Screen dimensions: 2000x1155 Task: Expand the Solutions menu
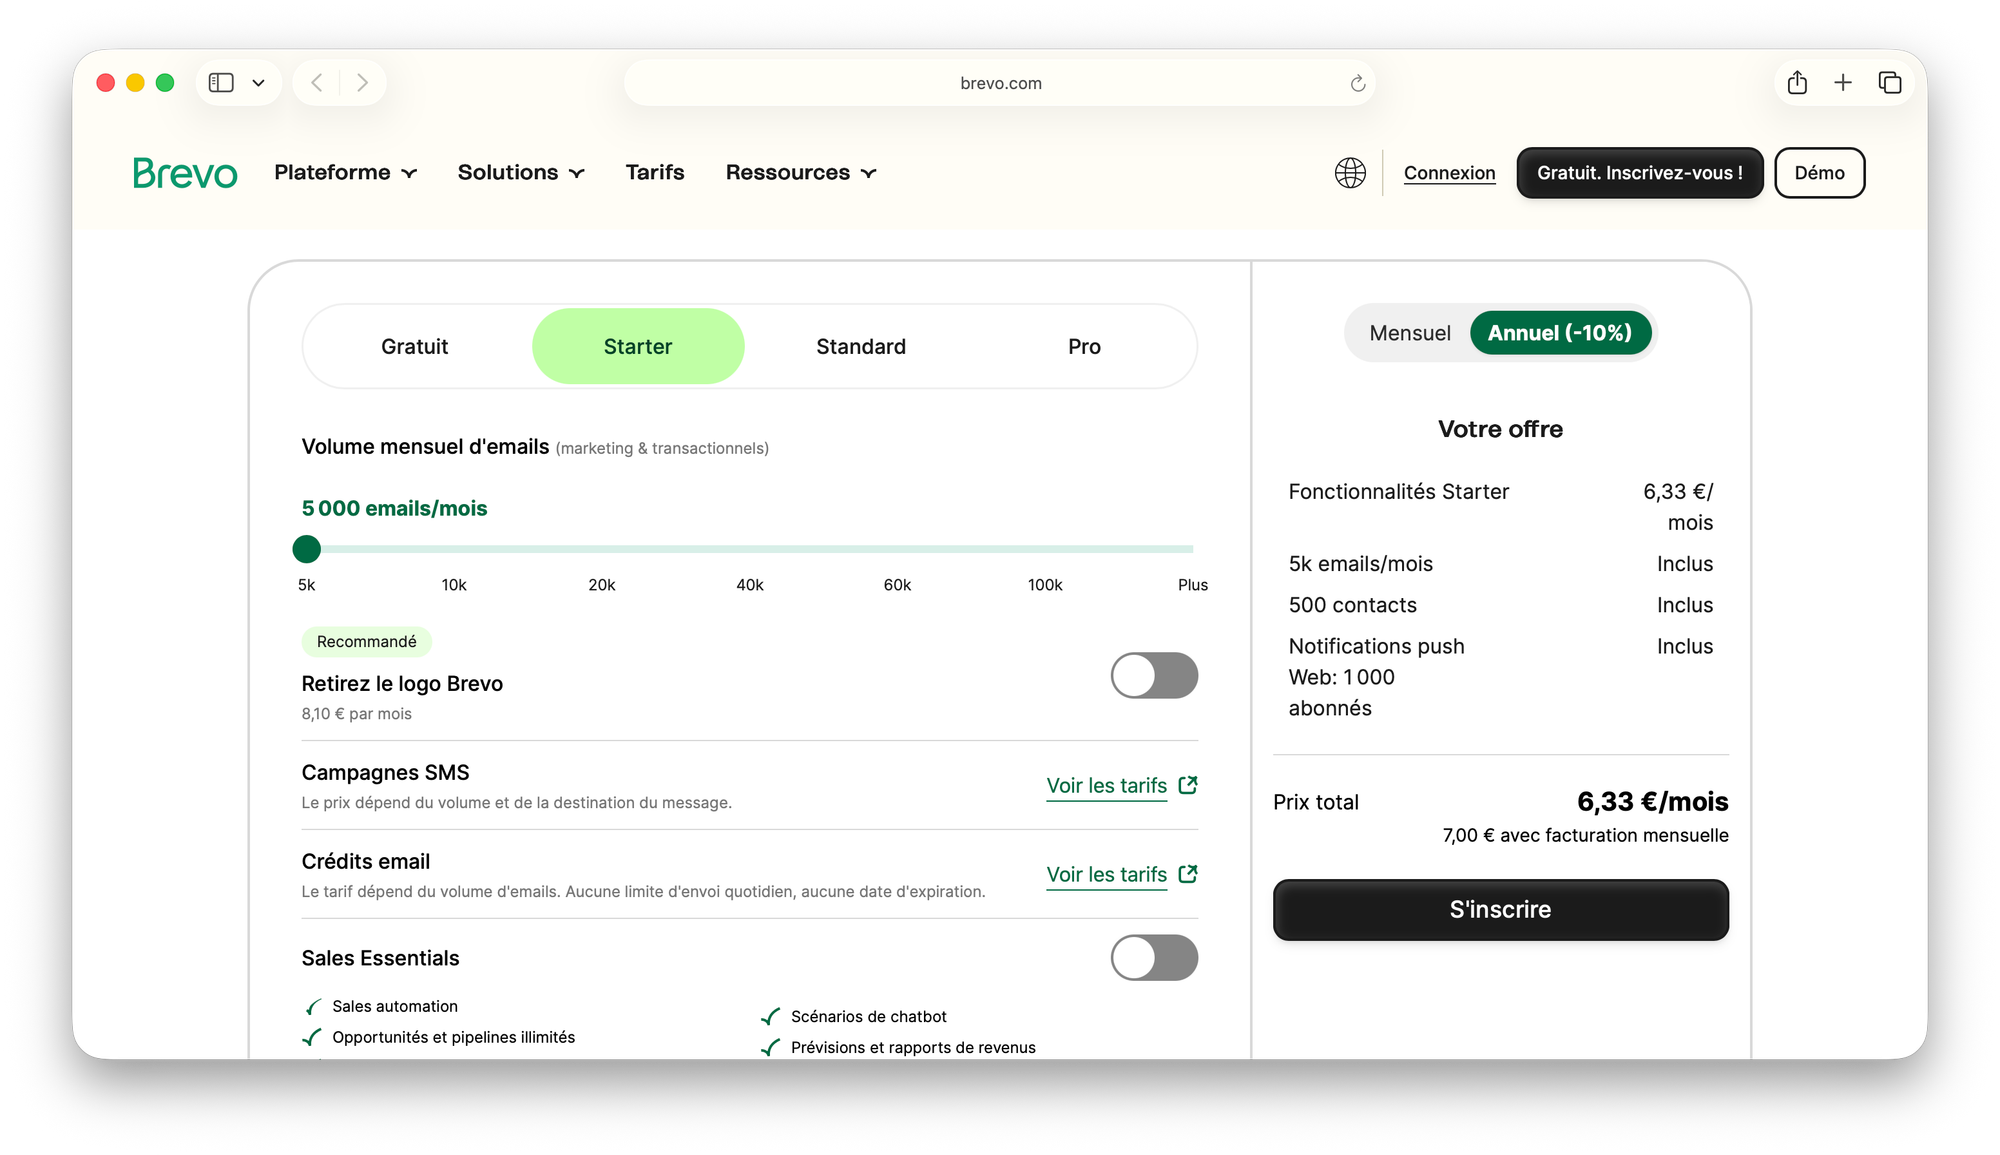pyautogui.click(x=521, y=173)
